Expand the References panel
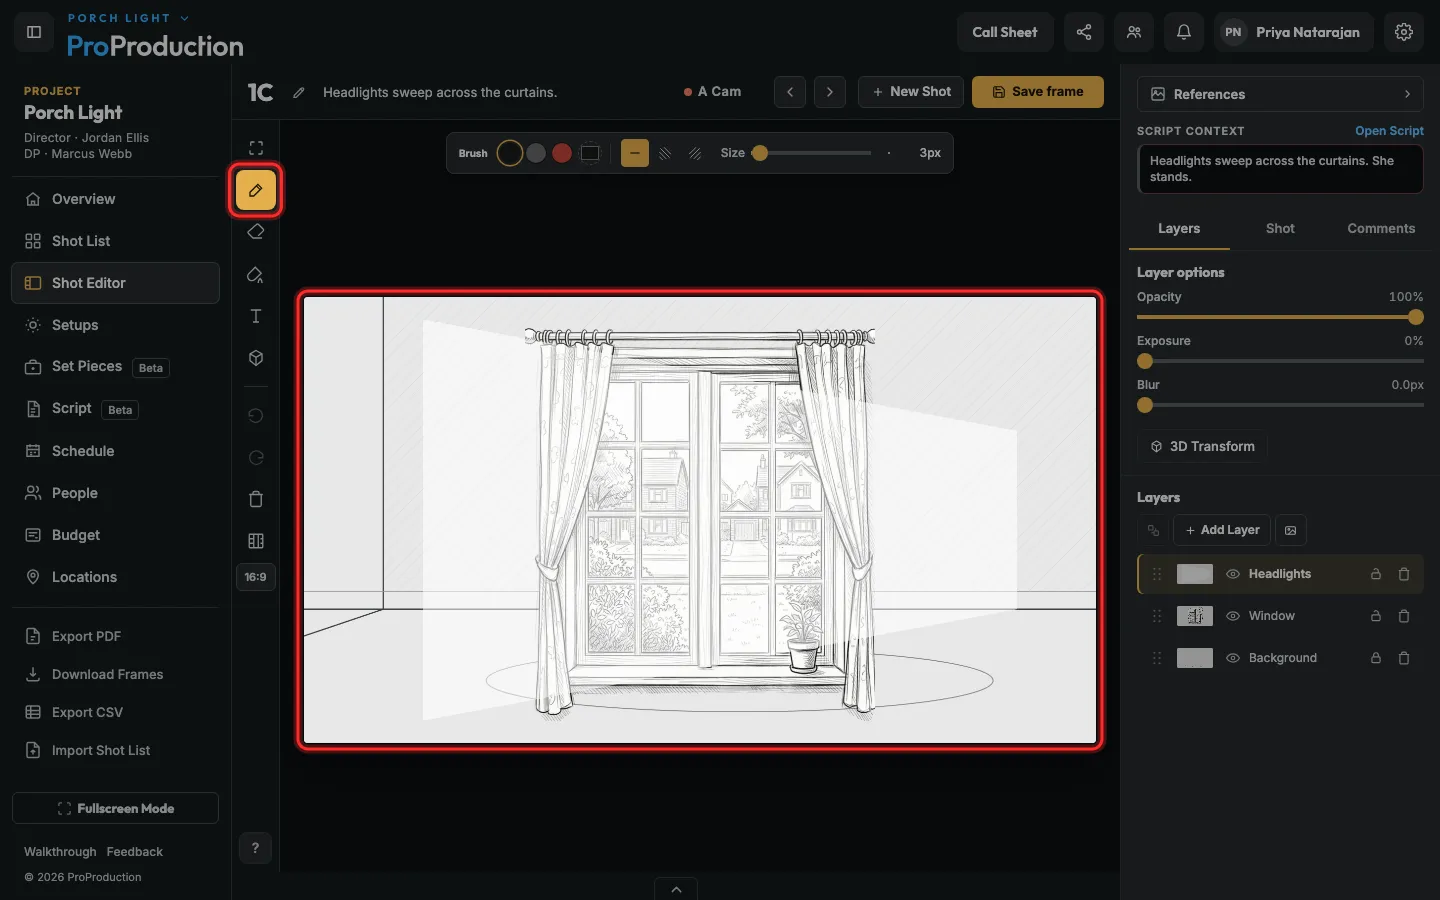1440x900 pixels. [x=1280, y=94]
